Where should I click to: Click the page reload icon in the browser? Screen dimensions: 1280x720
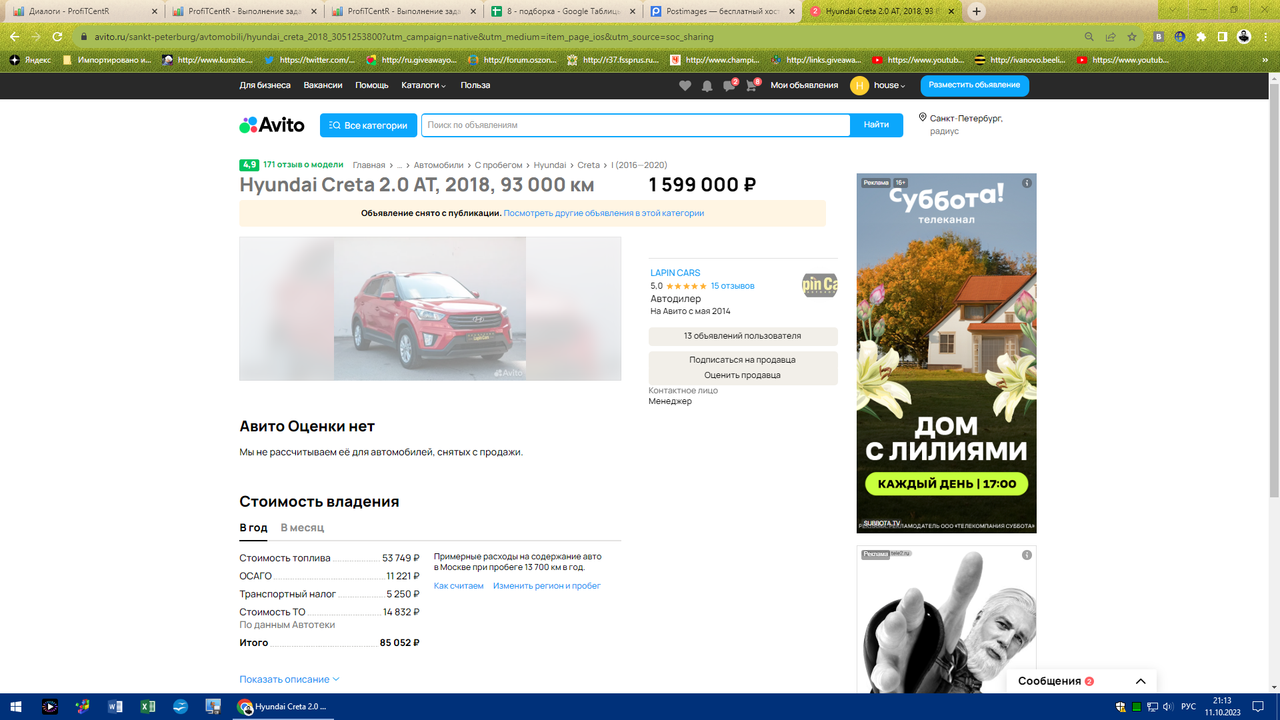pyautogui.click(x=59, y=34)
